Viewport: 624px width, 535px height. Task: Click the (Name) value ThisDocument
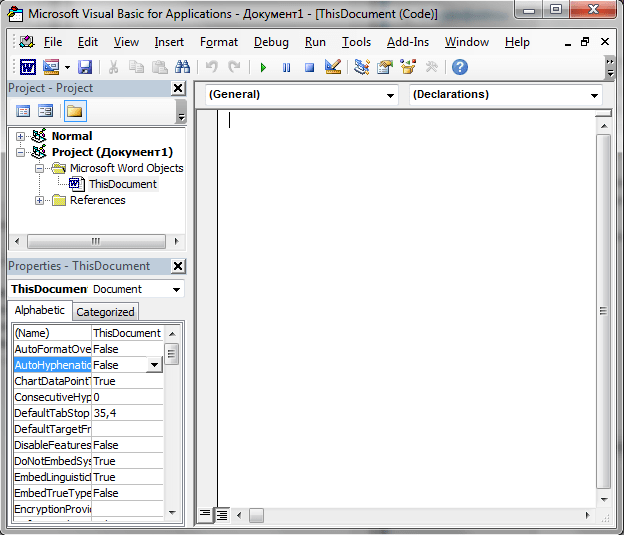point(127,333)
